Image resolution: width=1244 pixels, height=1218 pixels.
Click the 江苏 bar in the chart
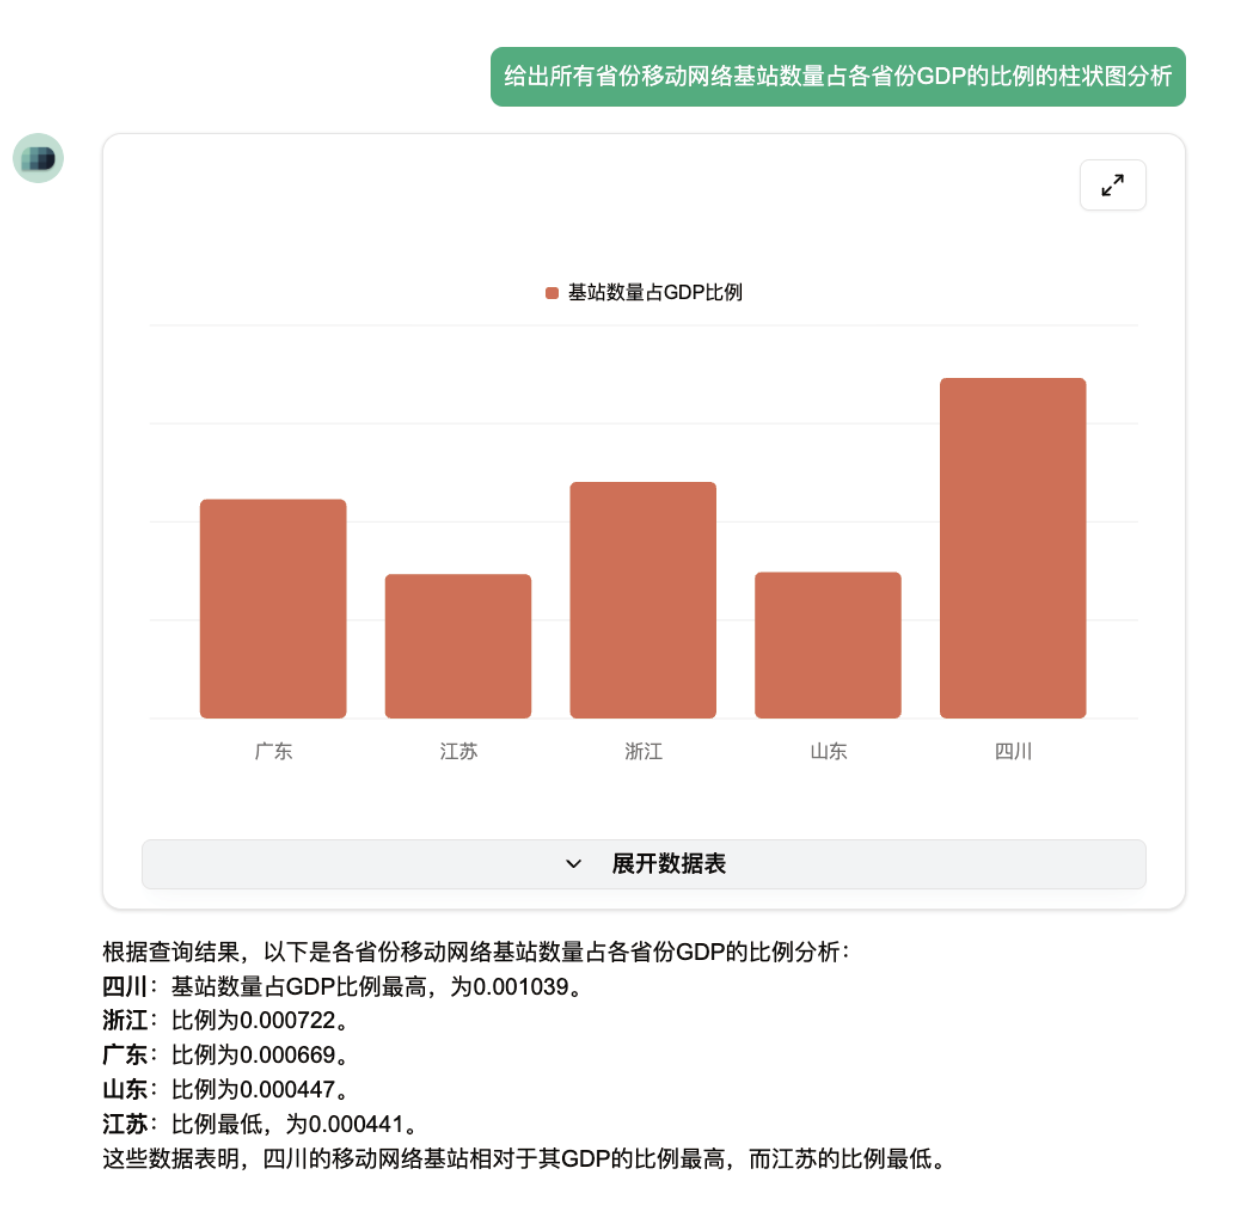[458, 646]
